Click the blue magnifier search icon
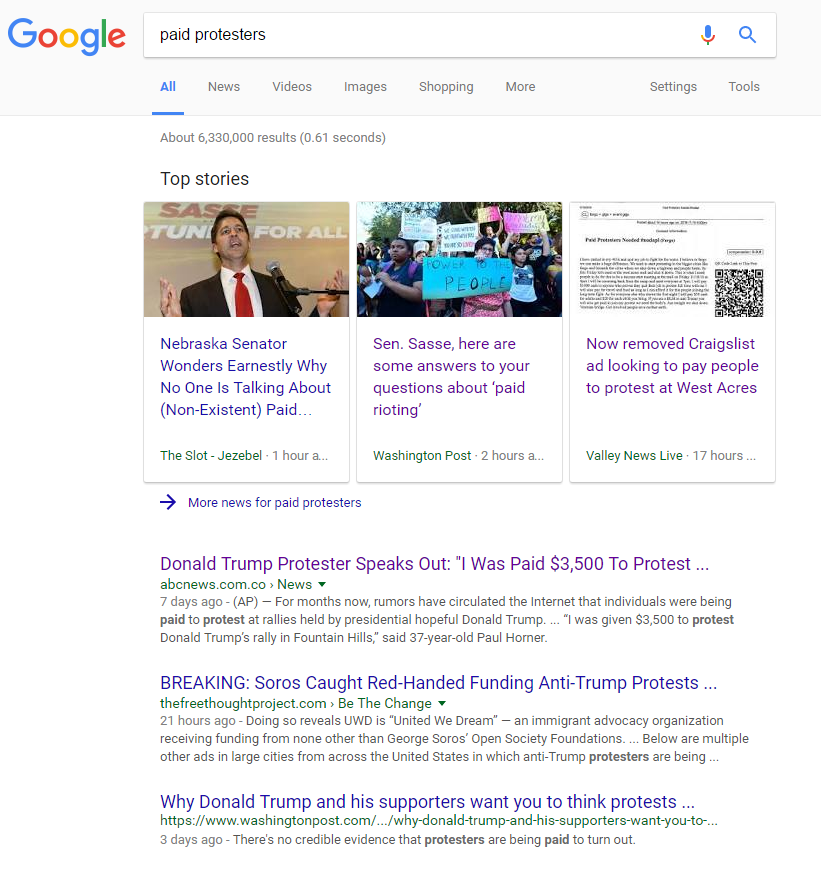 click(747, 35)
